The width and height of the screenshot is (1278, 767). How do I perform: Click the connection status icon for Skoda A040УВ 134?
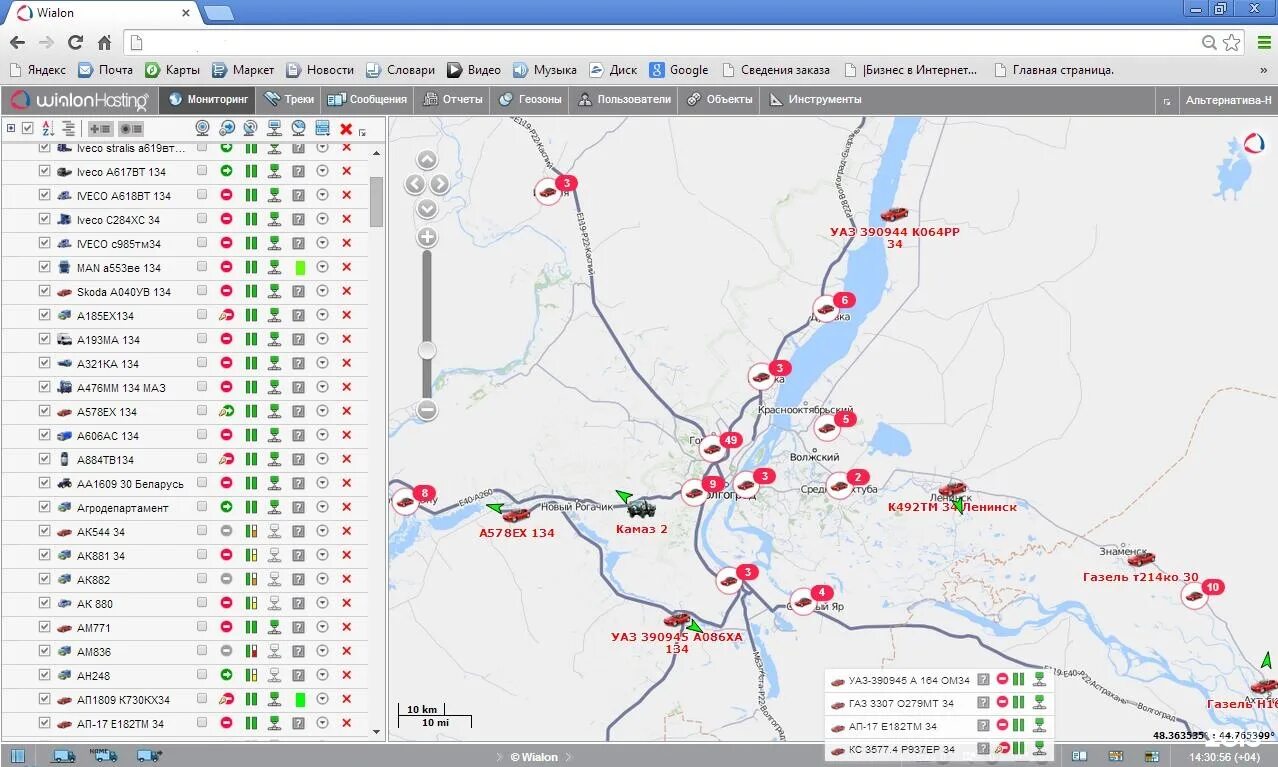pos(274,291)
